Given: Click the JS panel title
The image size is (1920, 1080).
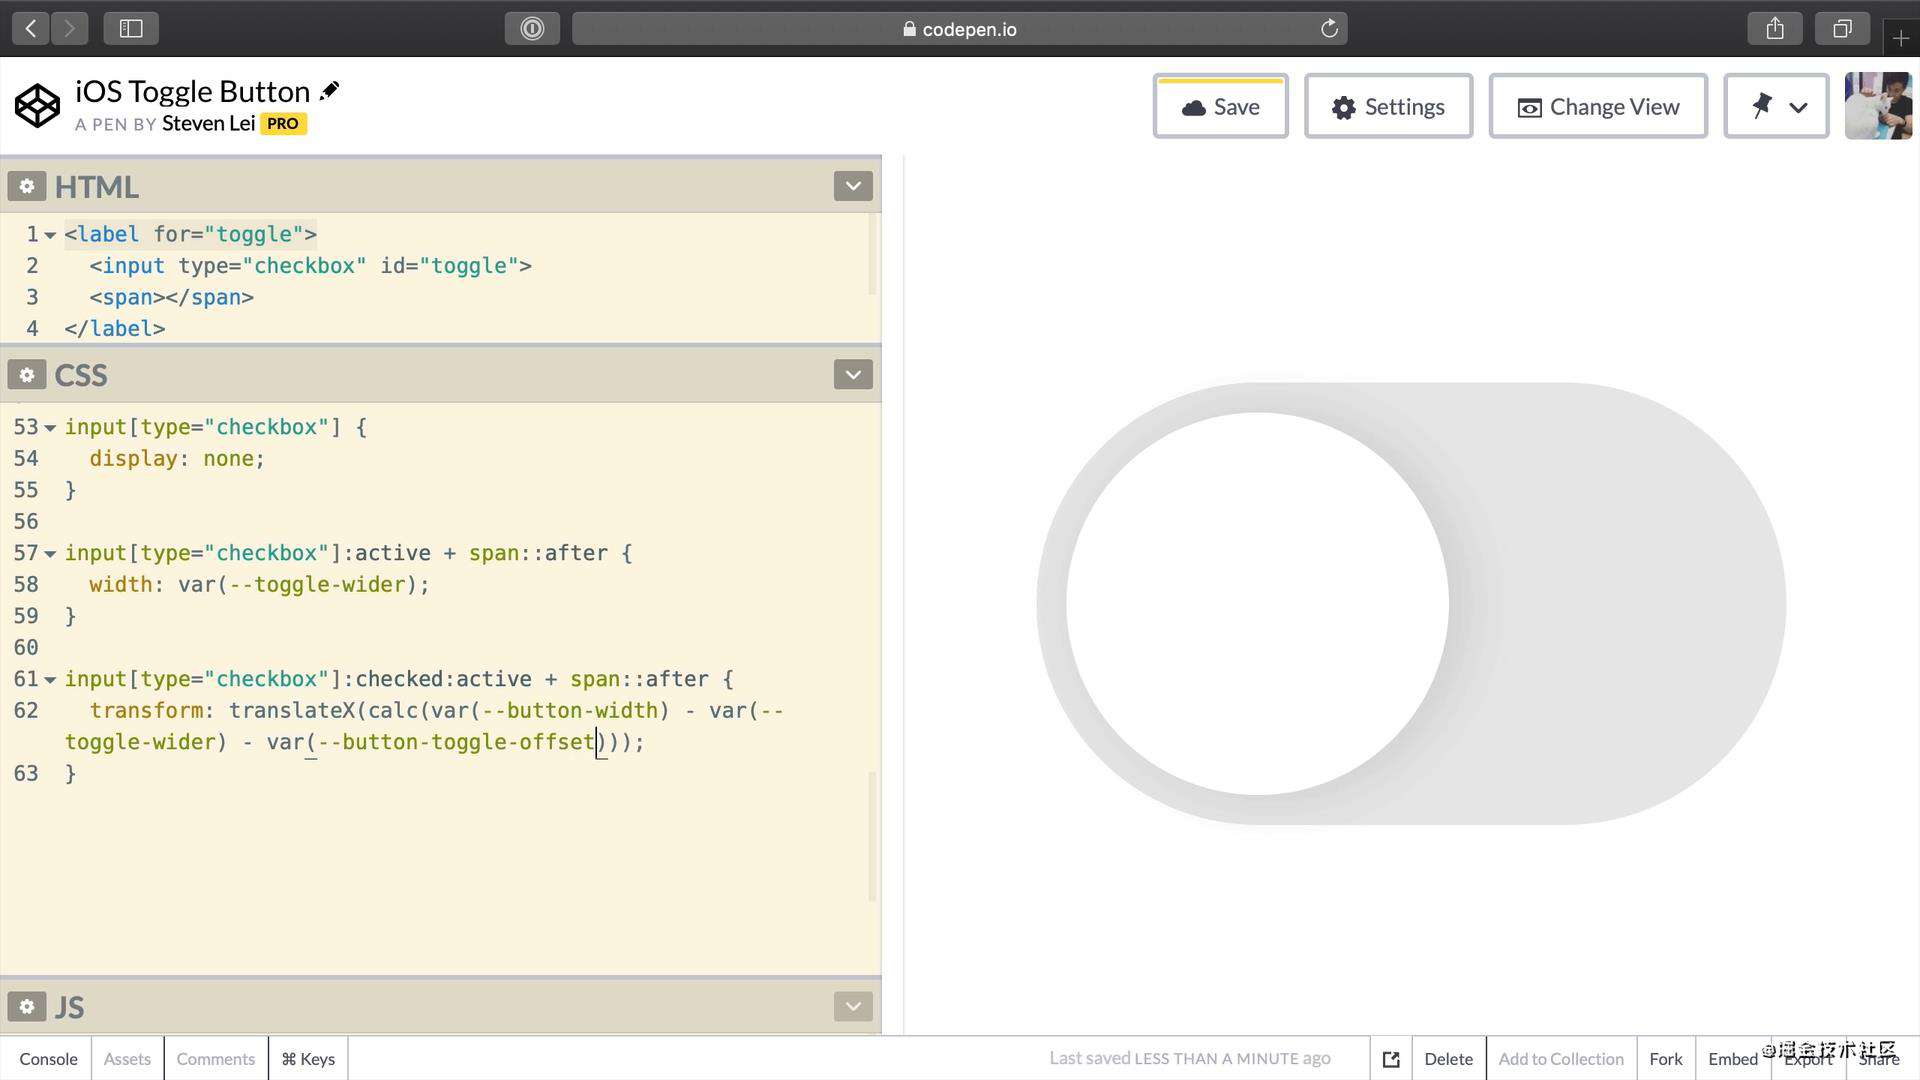Looking at the screenshot, I should [x=69, y=1007].
